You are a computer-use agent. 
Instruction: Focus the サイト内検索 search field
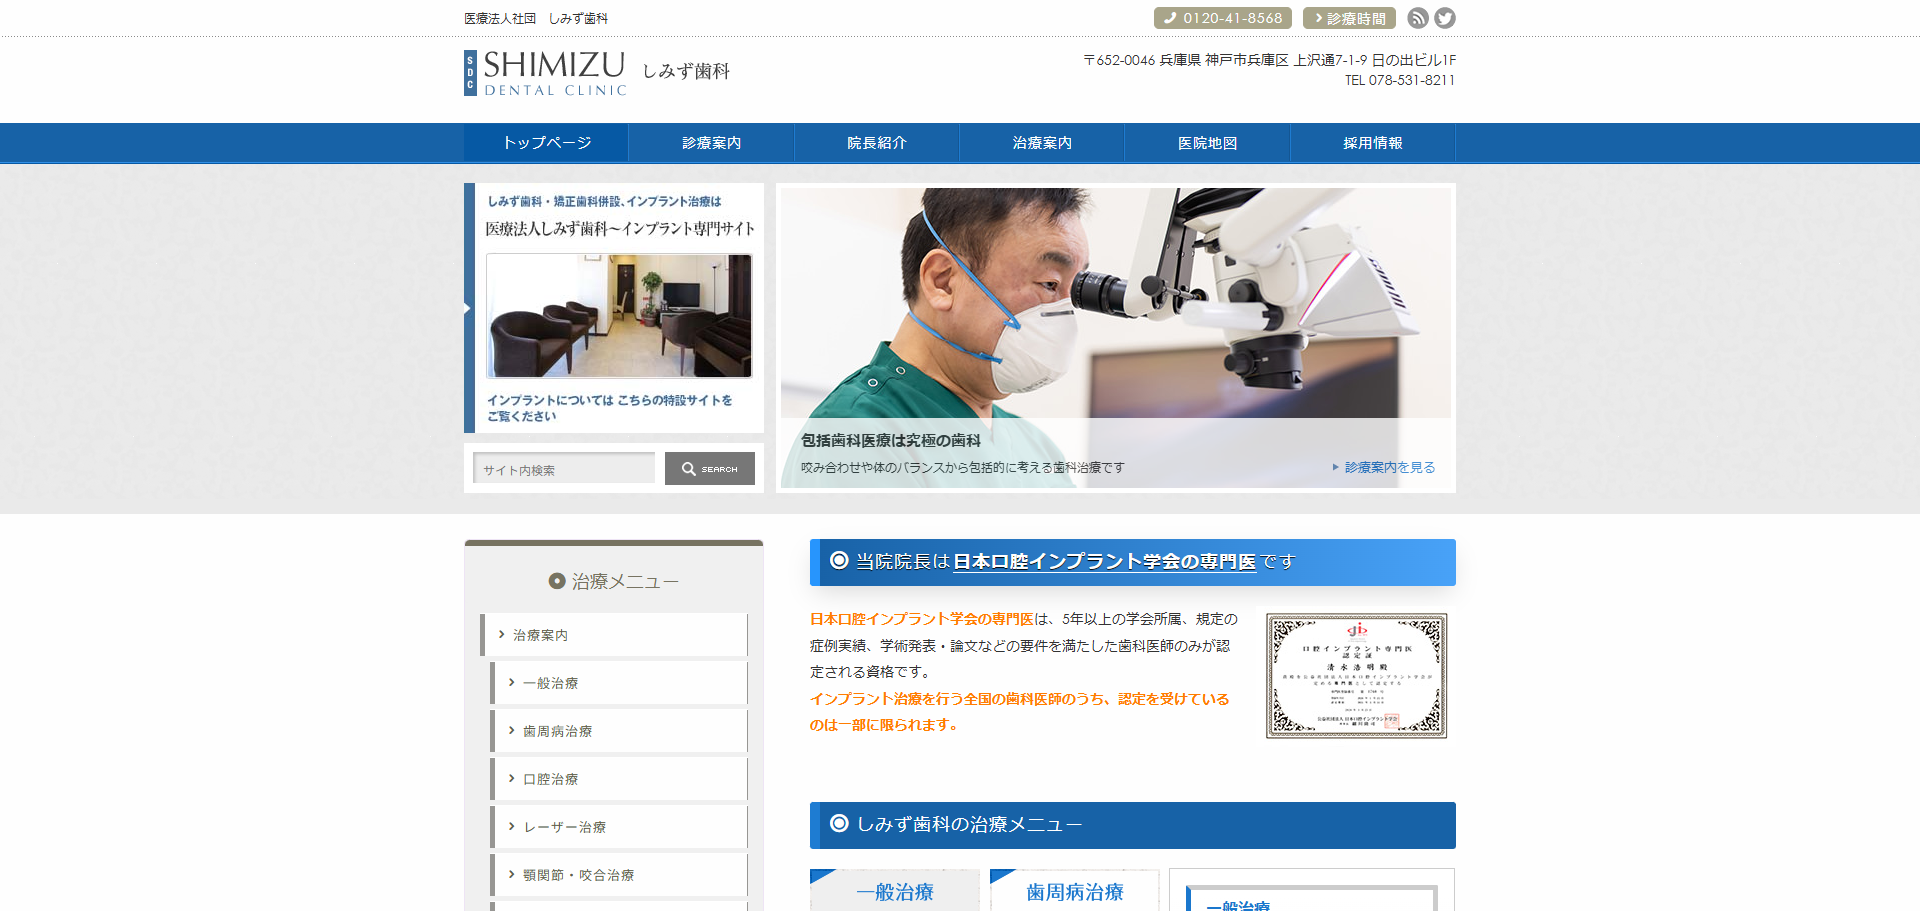click(x=564, y=469)
